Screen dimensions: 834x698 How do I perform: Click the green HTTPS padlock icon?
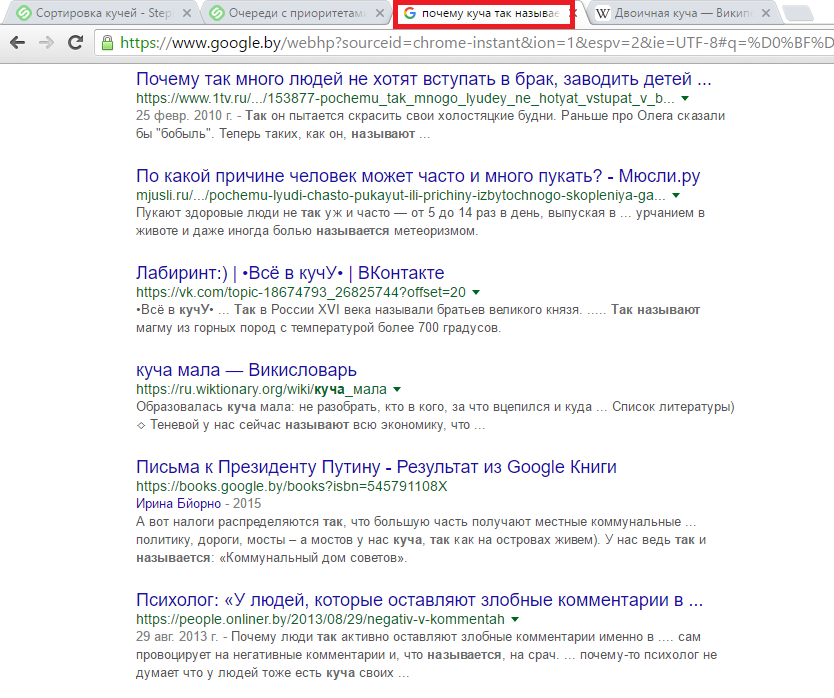[x=107, y=44]
